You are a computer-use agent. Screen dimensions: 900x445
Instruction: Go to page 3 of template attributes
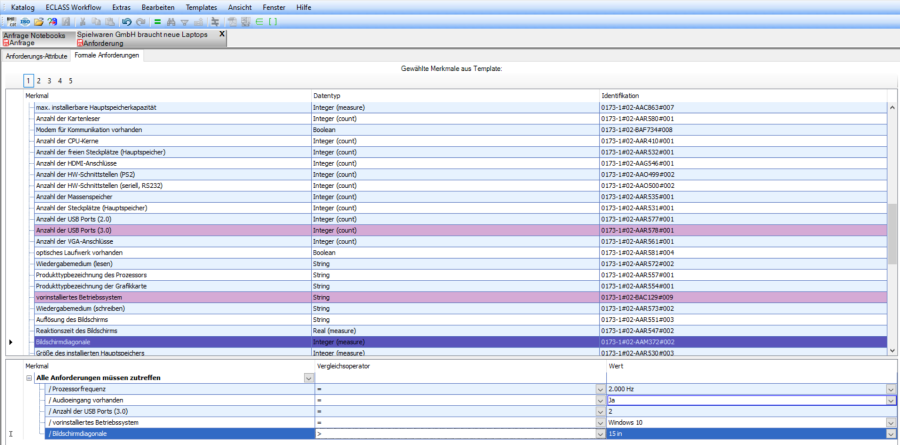click(49, 80)
